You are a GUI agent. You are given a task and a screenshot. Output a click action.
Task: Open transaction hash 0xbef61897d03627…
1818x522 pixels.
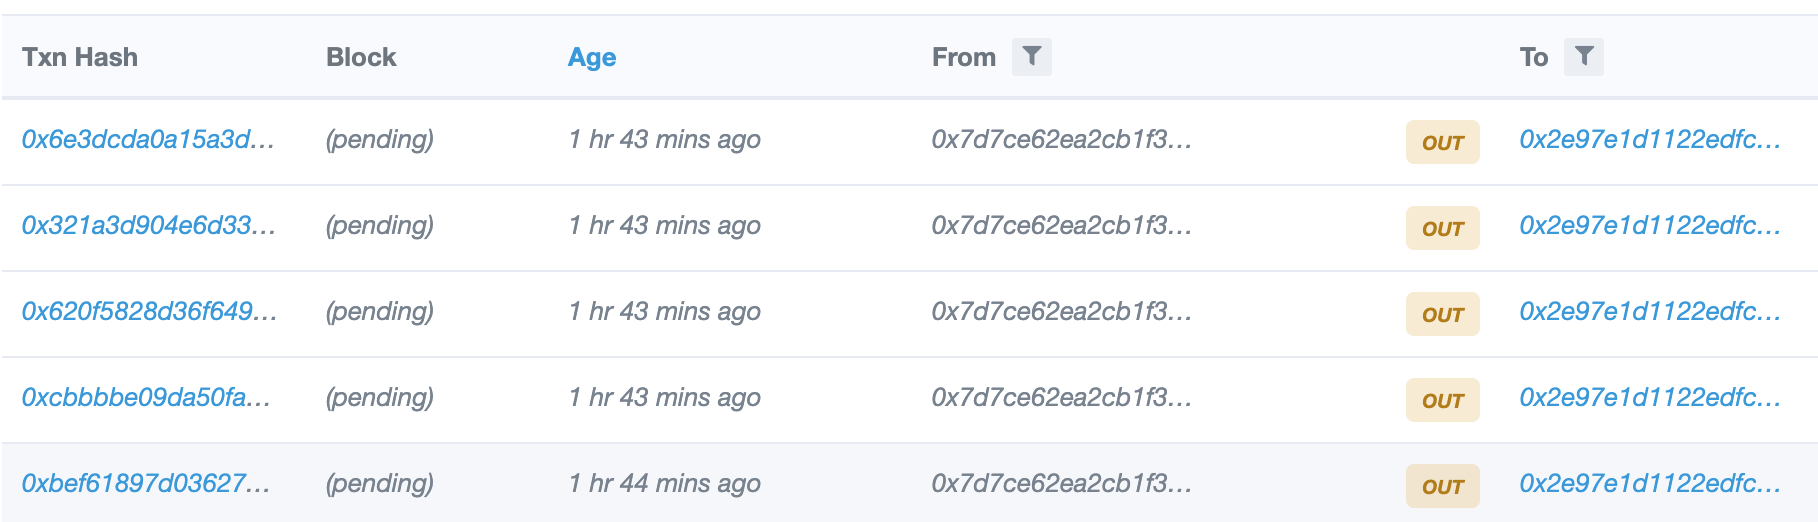click(x=146, y=483)
